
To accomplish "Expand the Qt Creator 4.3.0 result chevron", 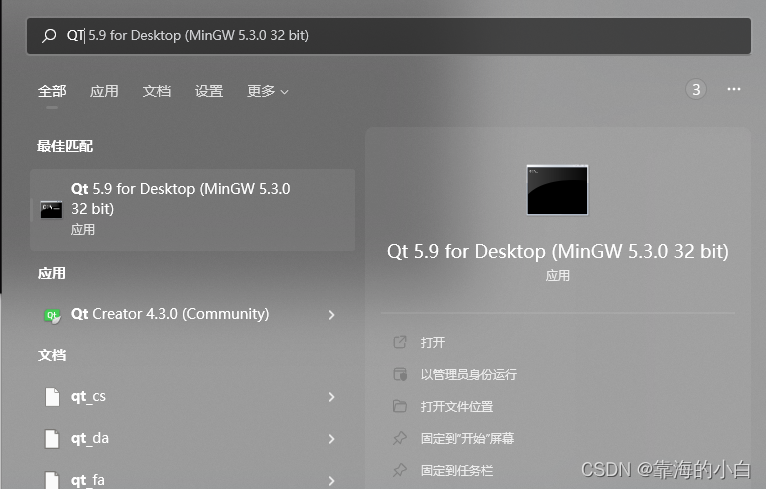I will click(331, 315).
